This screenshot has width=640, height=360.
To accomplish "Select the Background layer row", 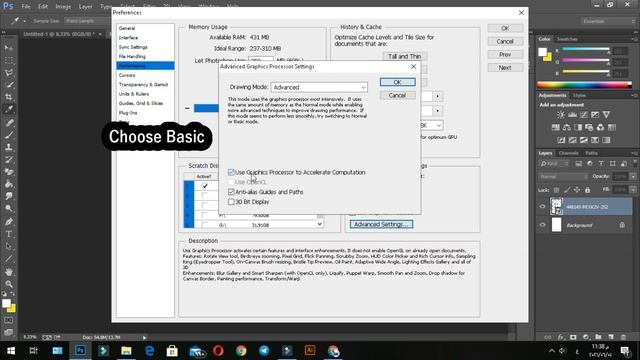I will pos(585,225).
